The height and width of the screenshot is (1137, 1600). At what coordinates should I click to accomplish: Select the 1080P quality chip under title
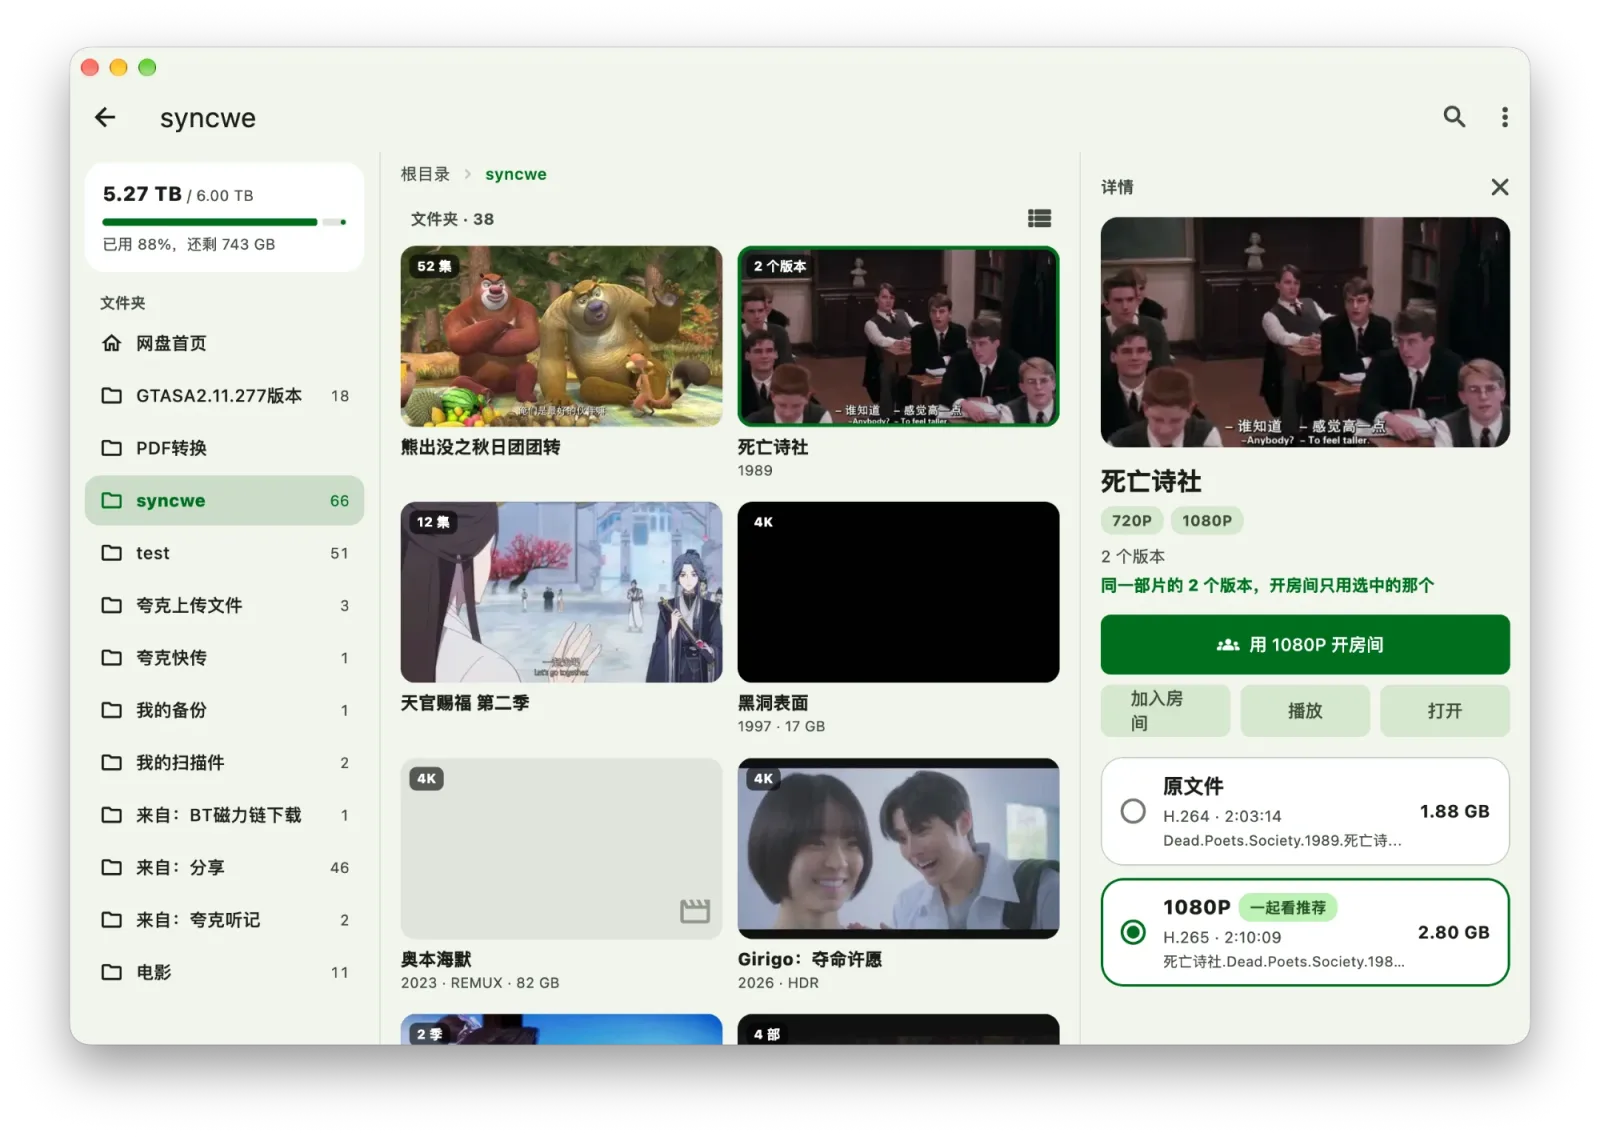point(1207,520)
